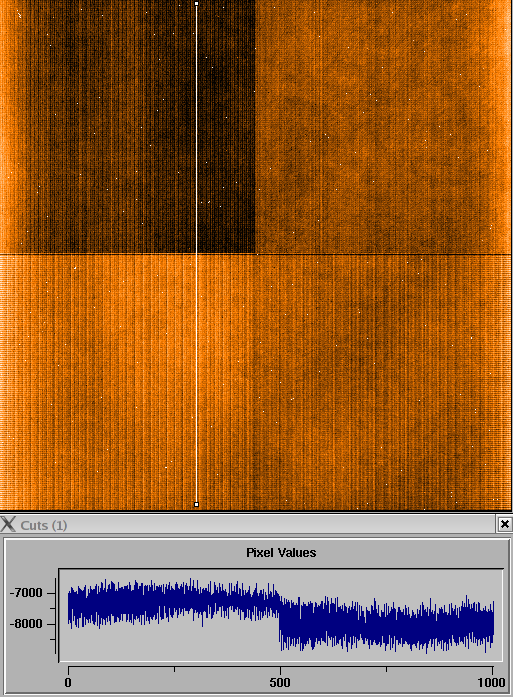Click the -8000 label on the y-axis

pyautogui.click(x=27, y=624)
